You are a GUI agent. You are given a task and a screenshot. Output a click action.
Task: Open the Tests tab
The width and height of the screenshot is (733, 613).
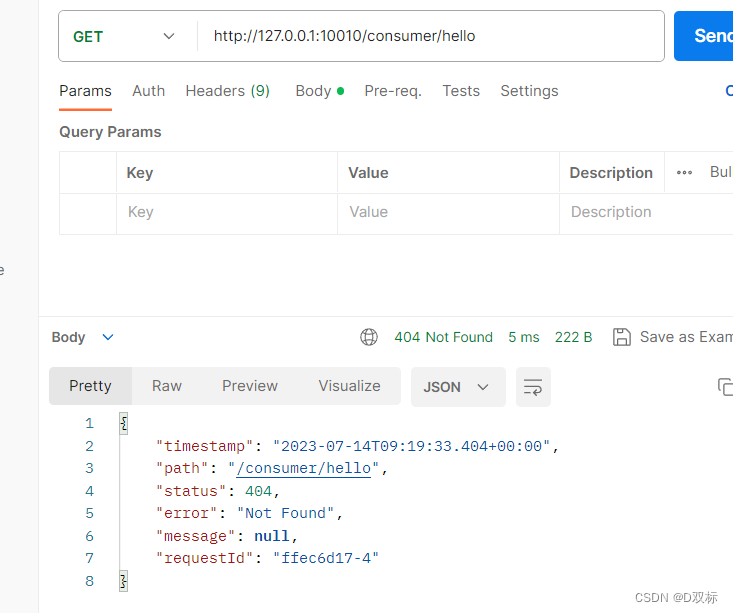(461, 91)
